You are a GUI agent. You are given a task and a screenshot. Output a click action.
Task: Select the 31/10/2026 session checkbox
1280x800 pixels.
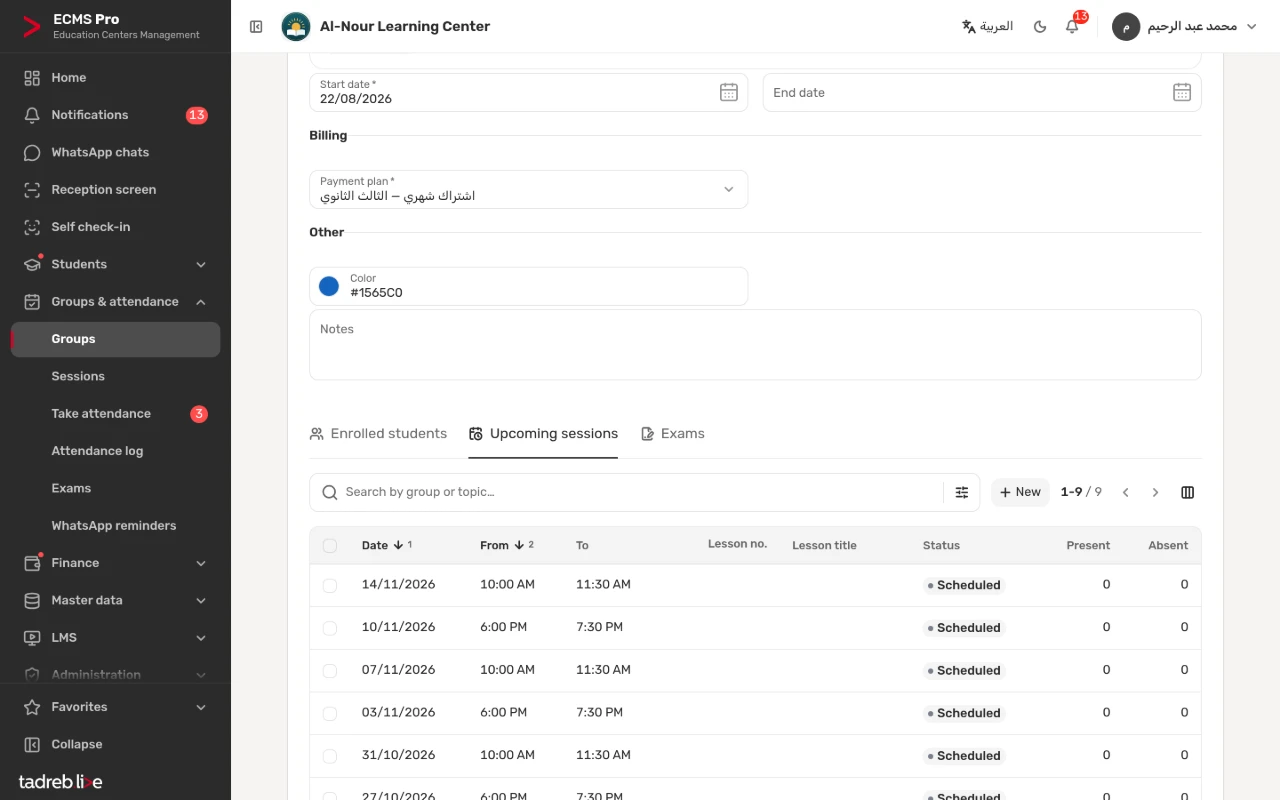330,756
